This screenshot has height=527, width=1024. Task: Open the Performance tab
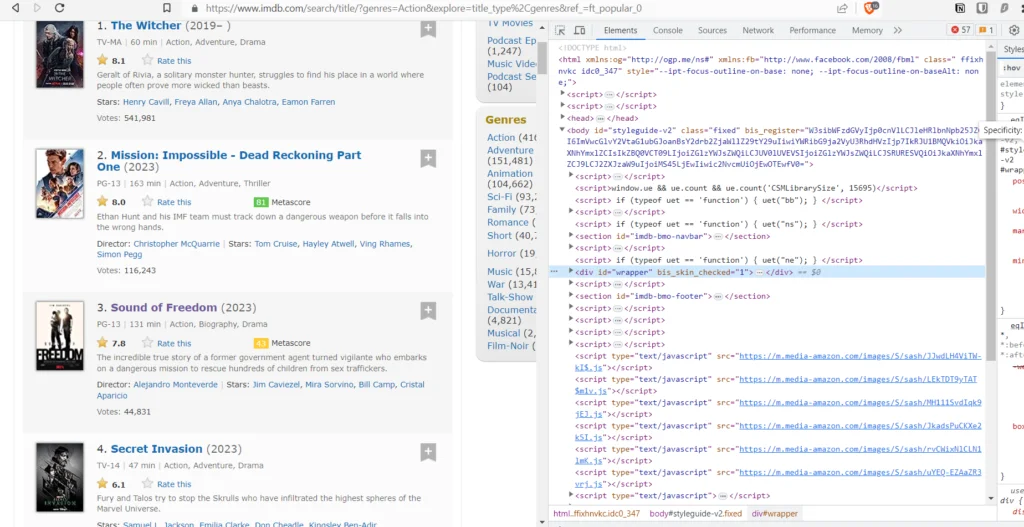(812, 31)
